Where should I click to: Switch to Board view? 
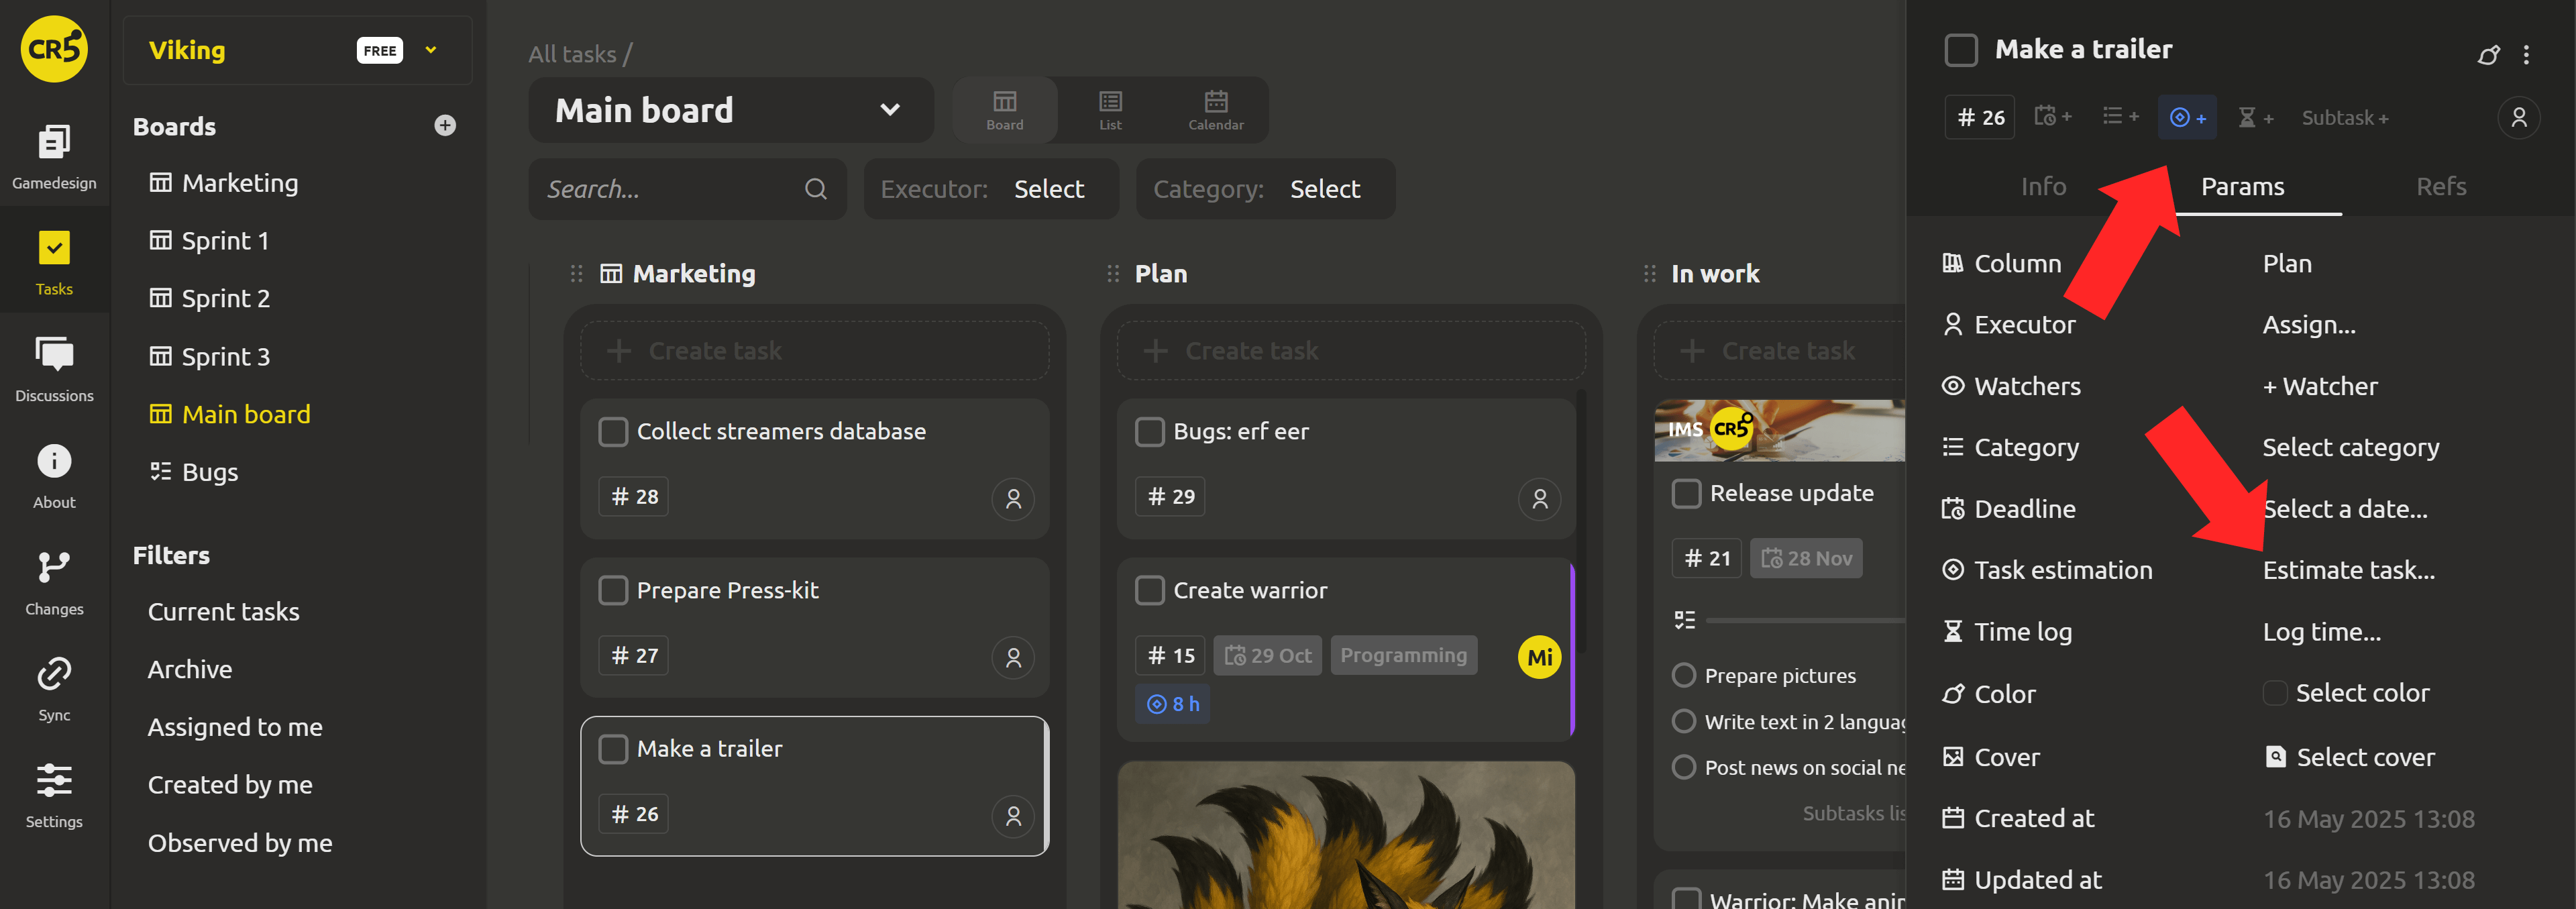1004,110
